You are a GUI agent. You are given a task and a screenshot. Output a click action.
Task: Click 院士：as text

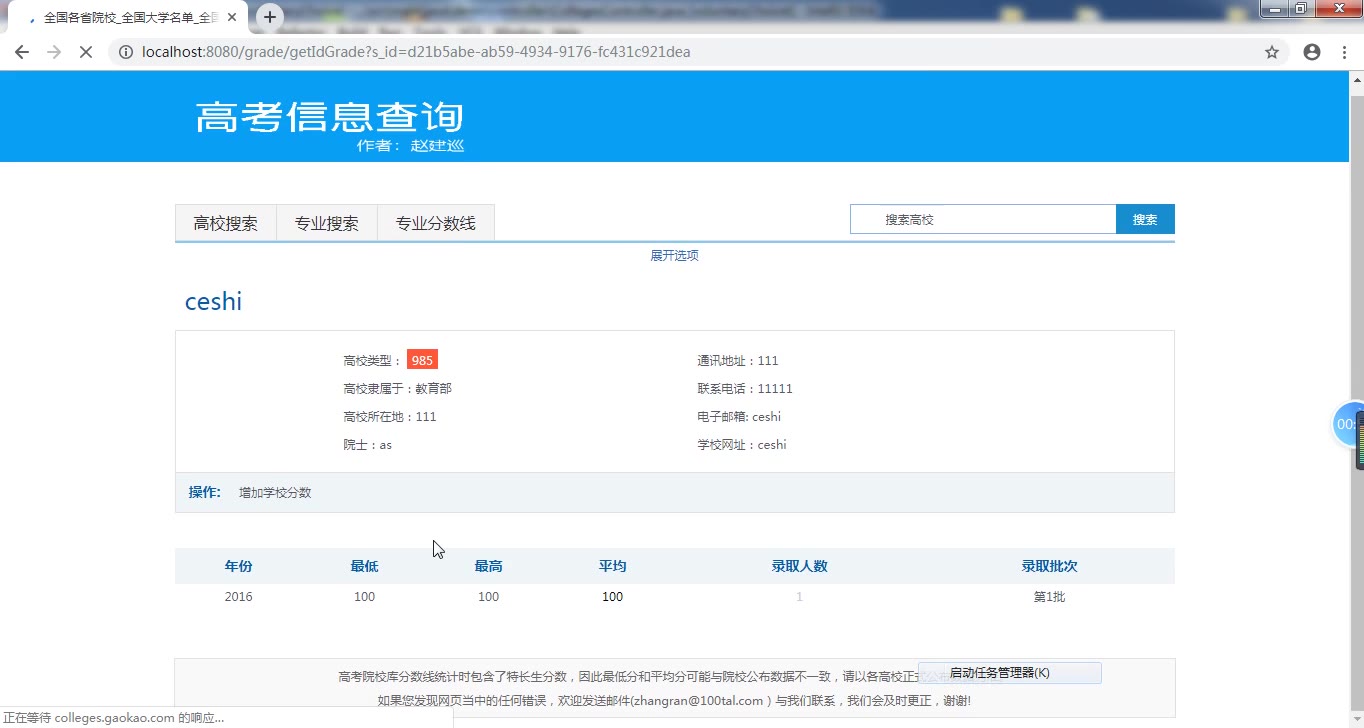[x=367, y=445]
